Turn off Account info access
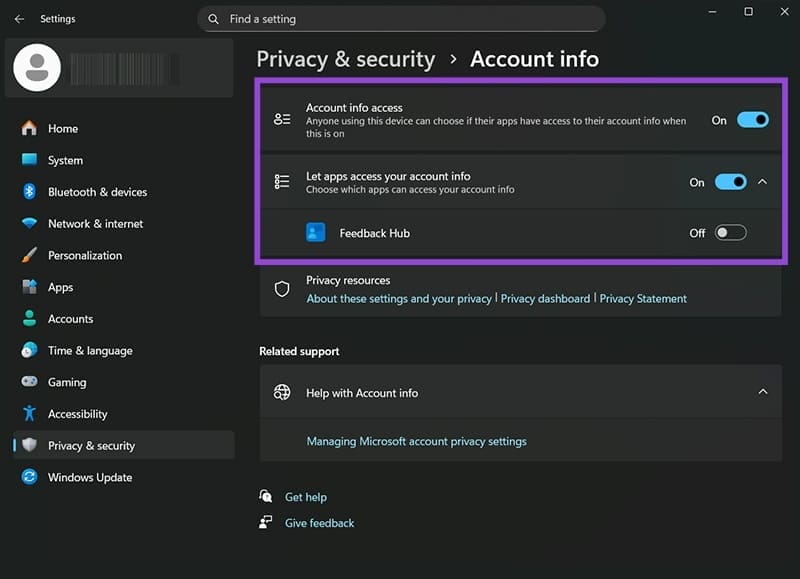 coord(753,119)
